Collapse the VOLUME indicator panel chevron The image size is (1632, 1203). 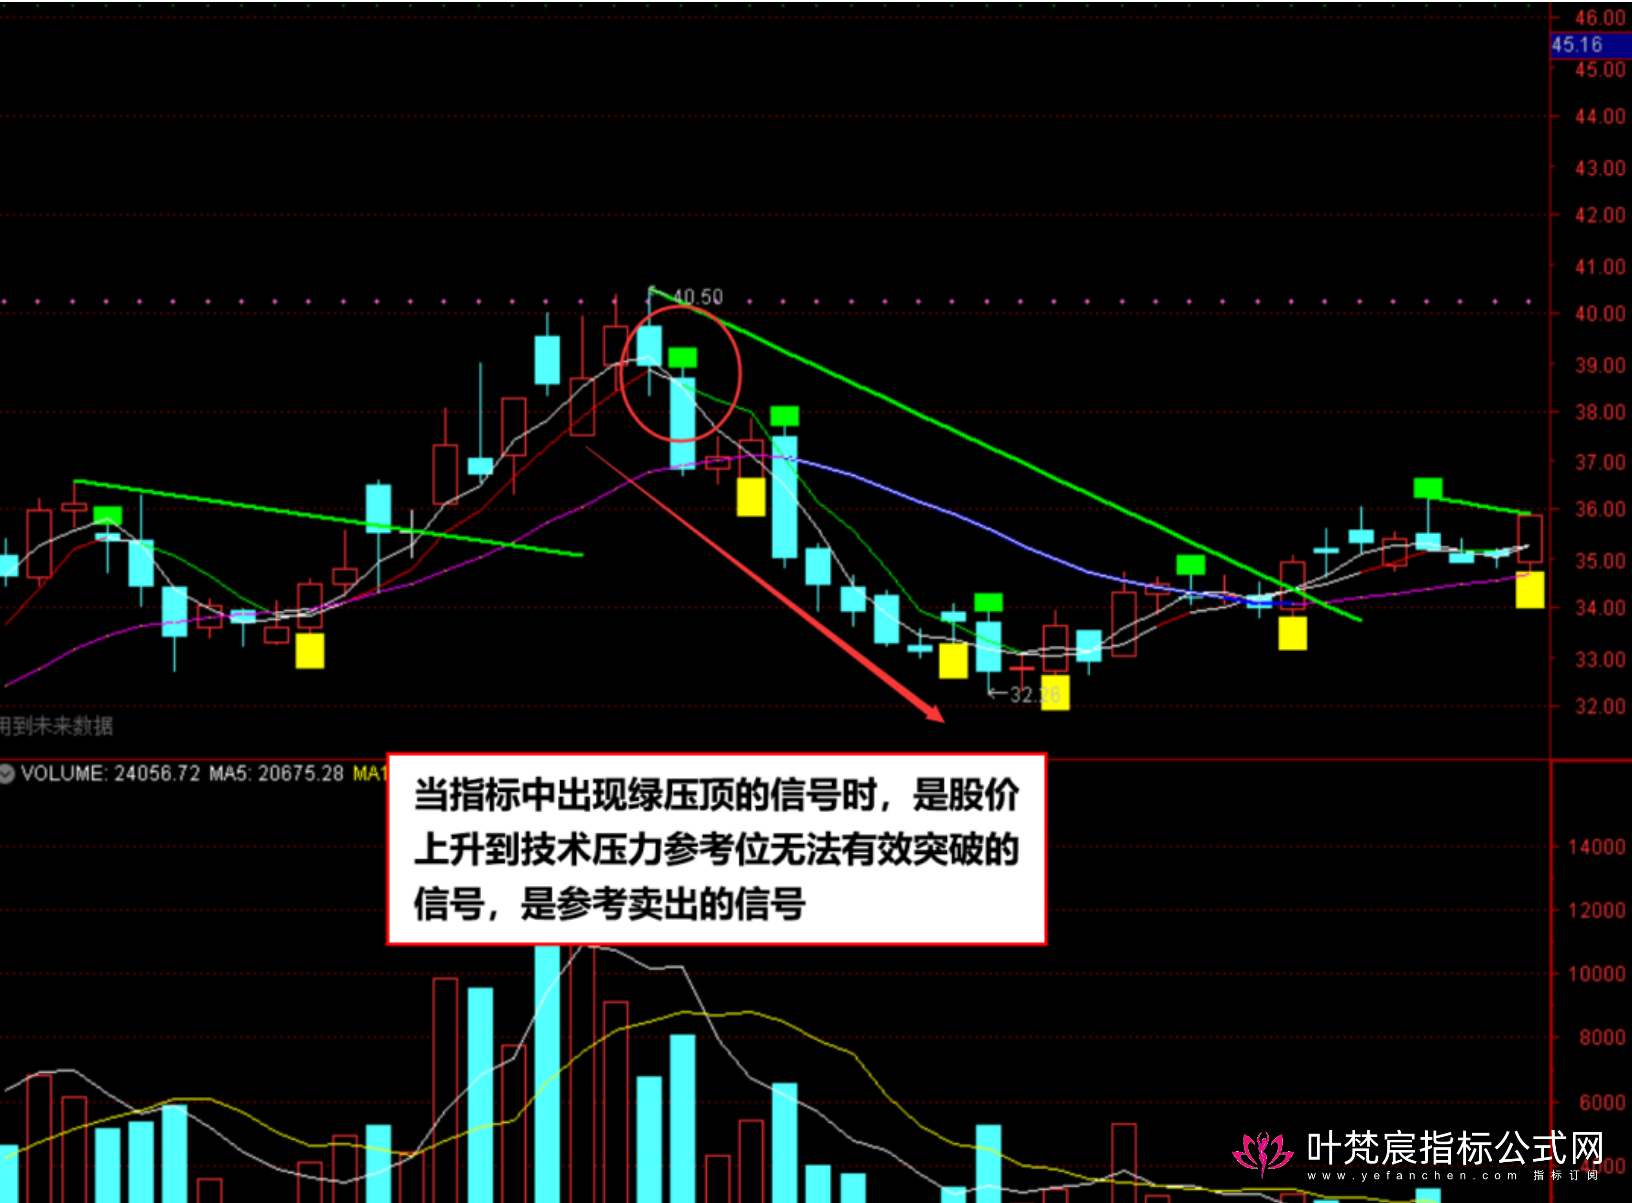(x=8, y=774)
